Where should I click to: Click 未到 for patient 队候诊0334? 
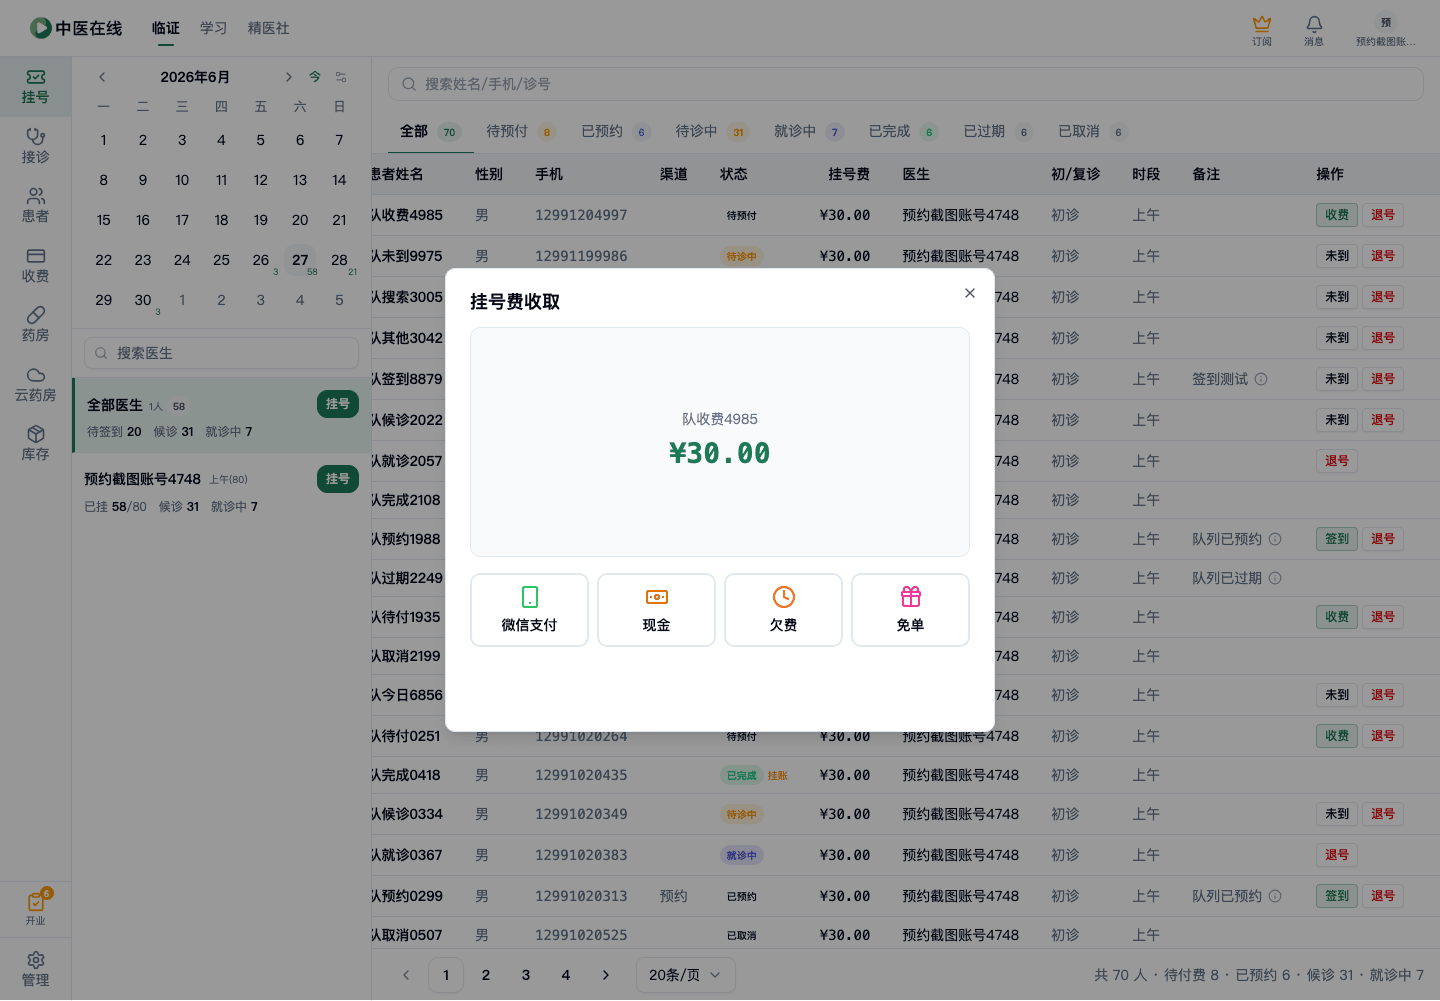coord(1337,814)
